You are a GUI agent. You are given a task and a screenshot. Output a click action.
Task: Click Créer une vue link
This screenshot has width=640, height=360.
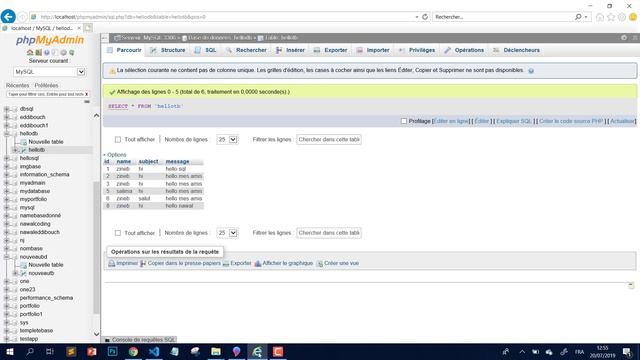point(341,264)
